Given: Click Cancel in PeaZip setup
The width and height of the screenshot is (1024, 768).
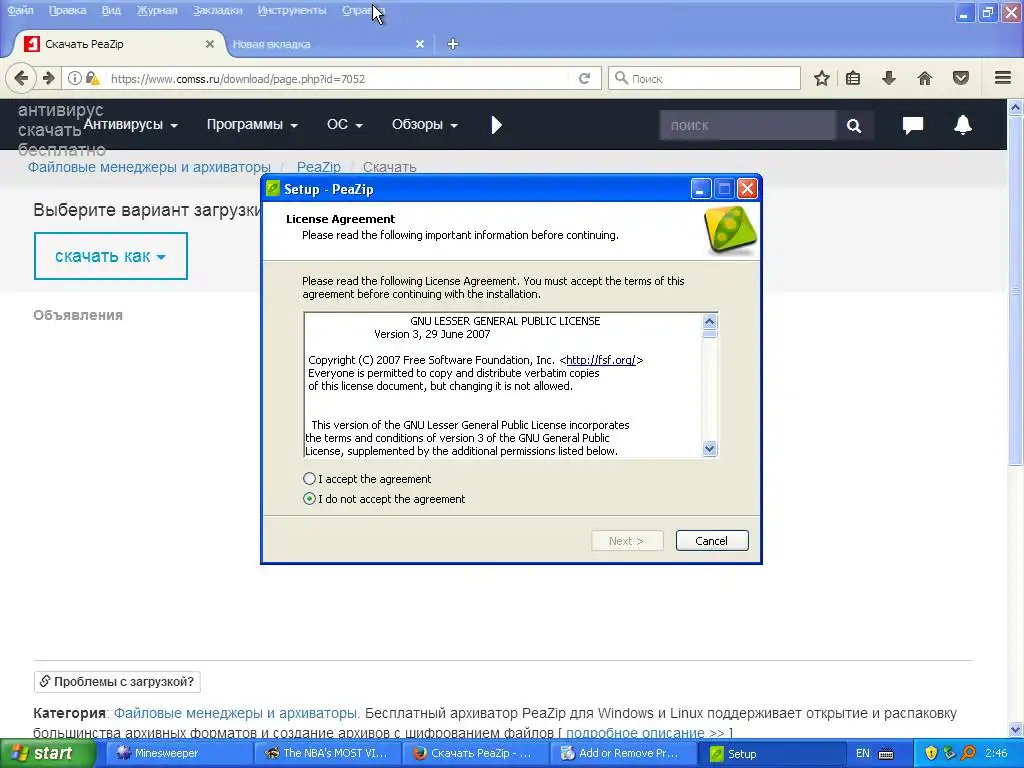Looking at the screenshot, I should coord(712,541).
